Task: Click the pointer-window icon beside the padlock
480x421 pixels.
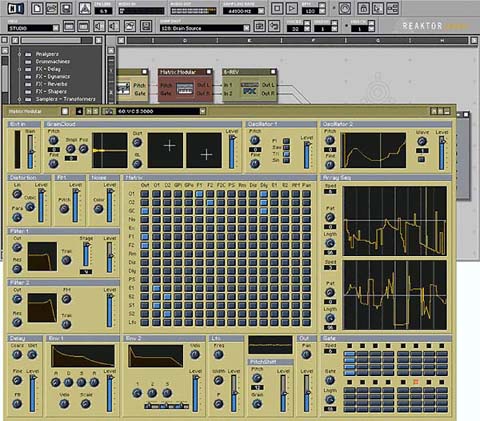Action: tap(378, 8)
